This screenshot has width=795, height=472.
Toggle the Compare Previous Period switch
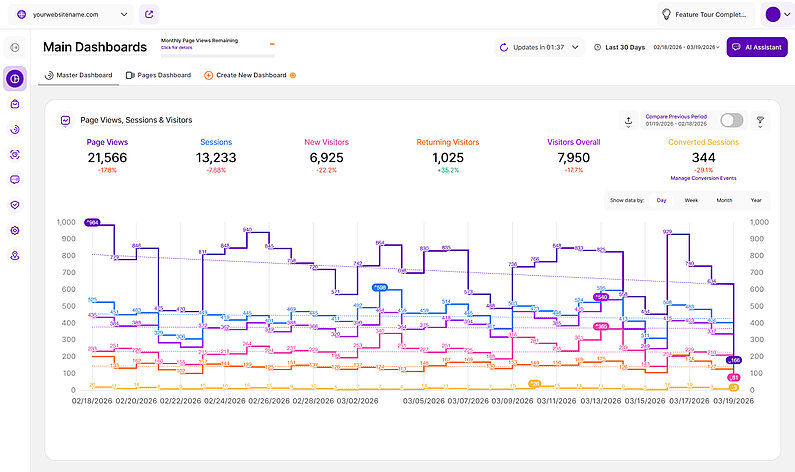click(731, 120)
